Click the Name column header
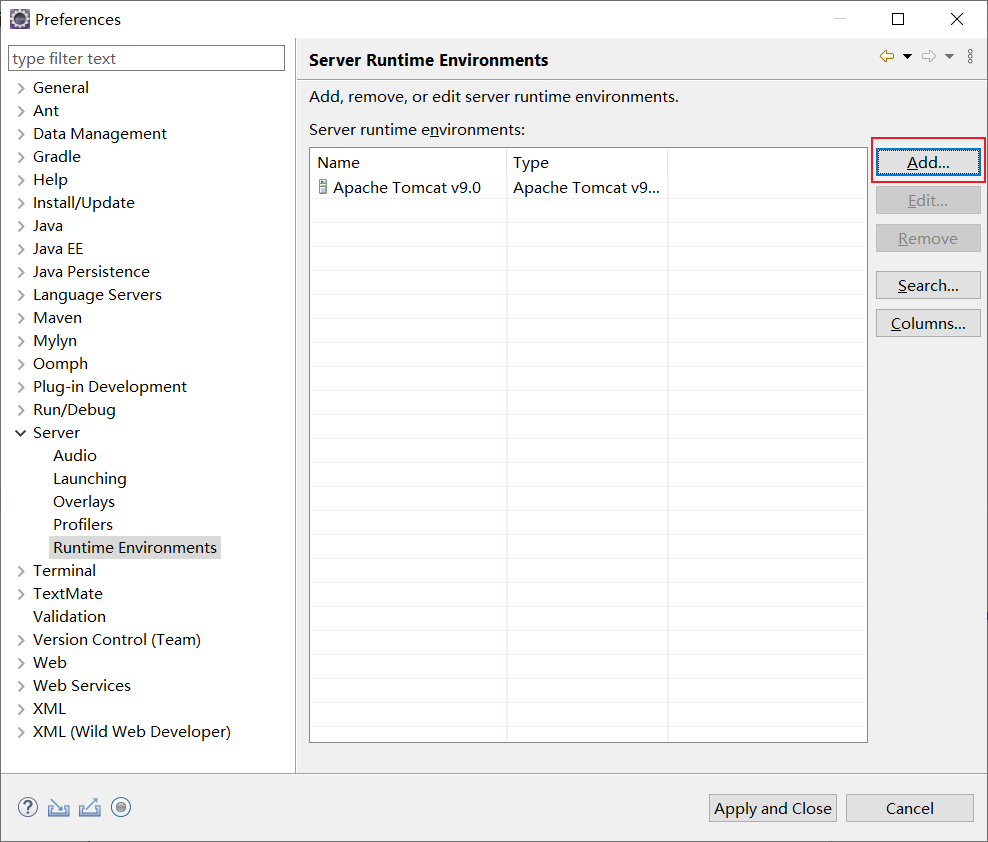This screenshot has width=988, height=842. 408,162
